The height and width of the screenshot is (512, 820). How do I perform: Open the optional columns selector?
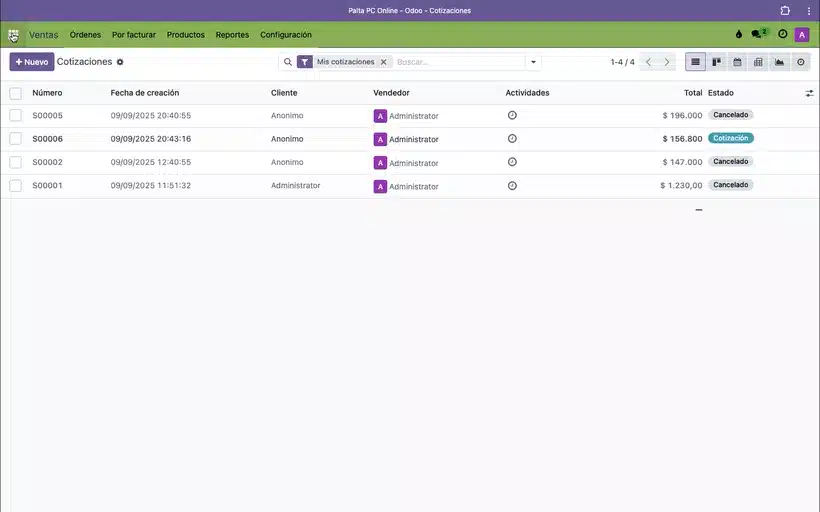pos(809,93)
